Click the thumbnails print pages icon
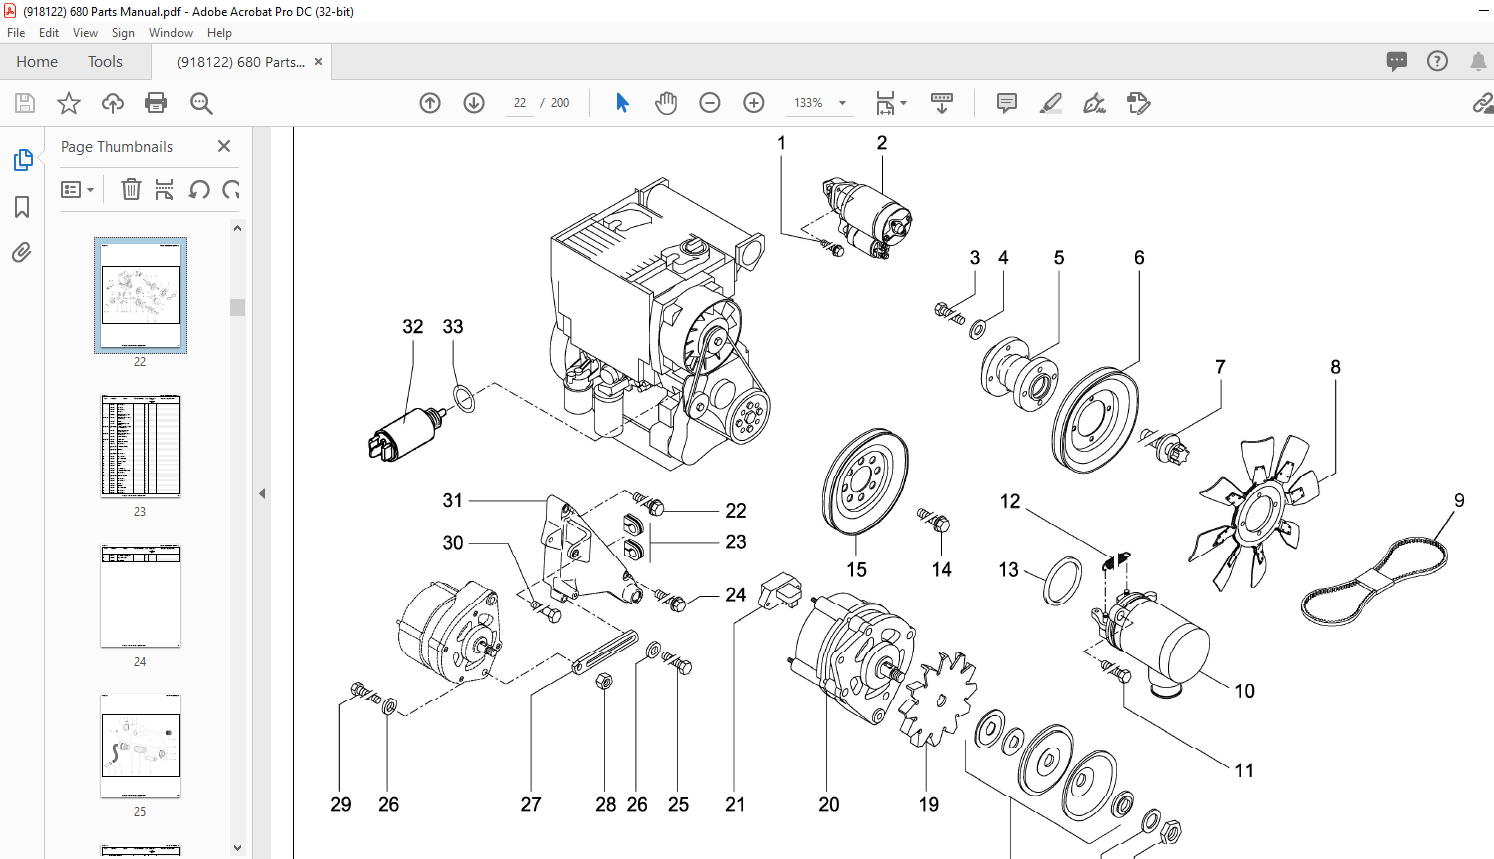1494x859 pixels. [165, 189]
